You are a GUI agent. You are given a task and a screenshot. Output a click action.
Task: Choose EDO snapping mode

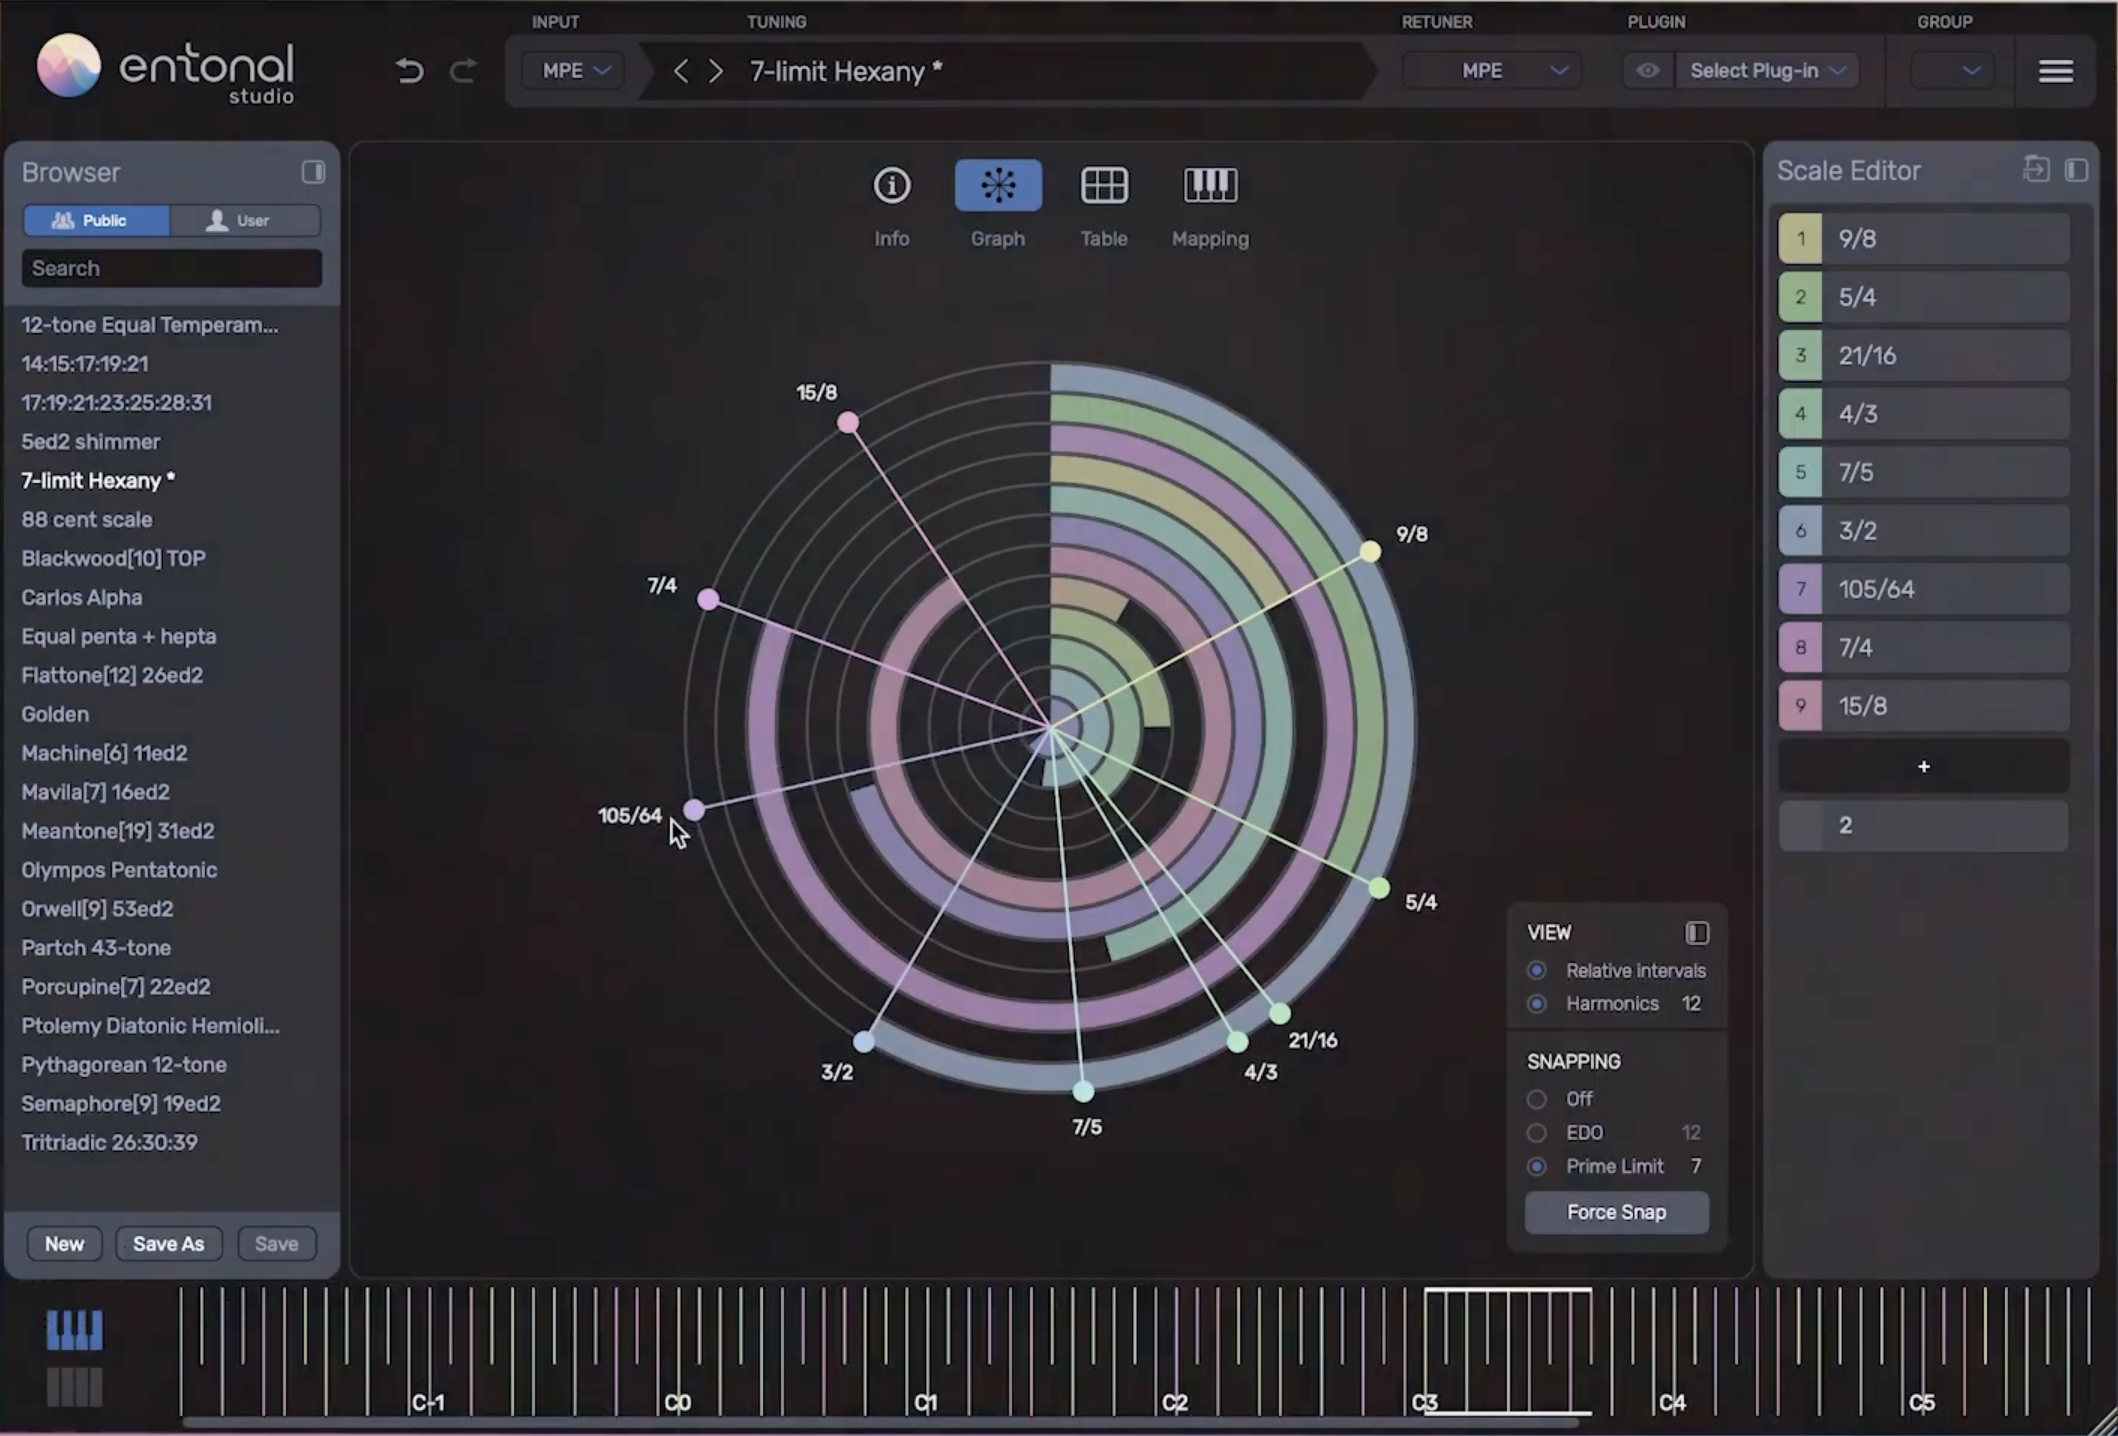pyautogui.click(x=1537, y=1133)
